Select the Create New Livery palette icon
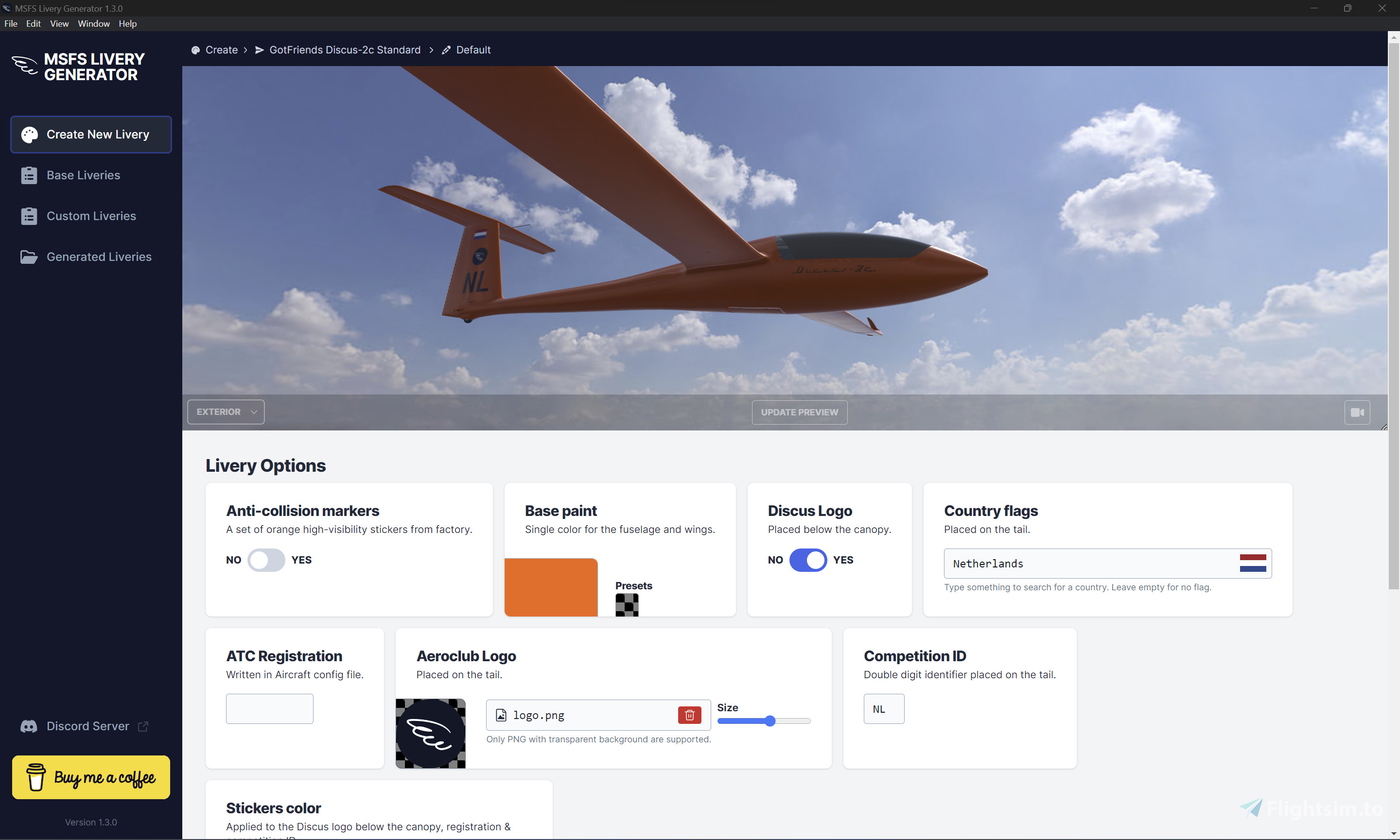The width and height of the screenshot is (1400, 840). (x=29, y=134)
